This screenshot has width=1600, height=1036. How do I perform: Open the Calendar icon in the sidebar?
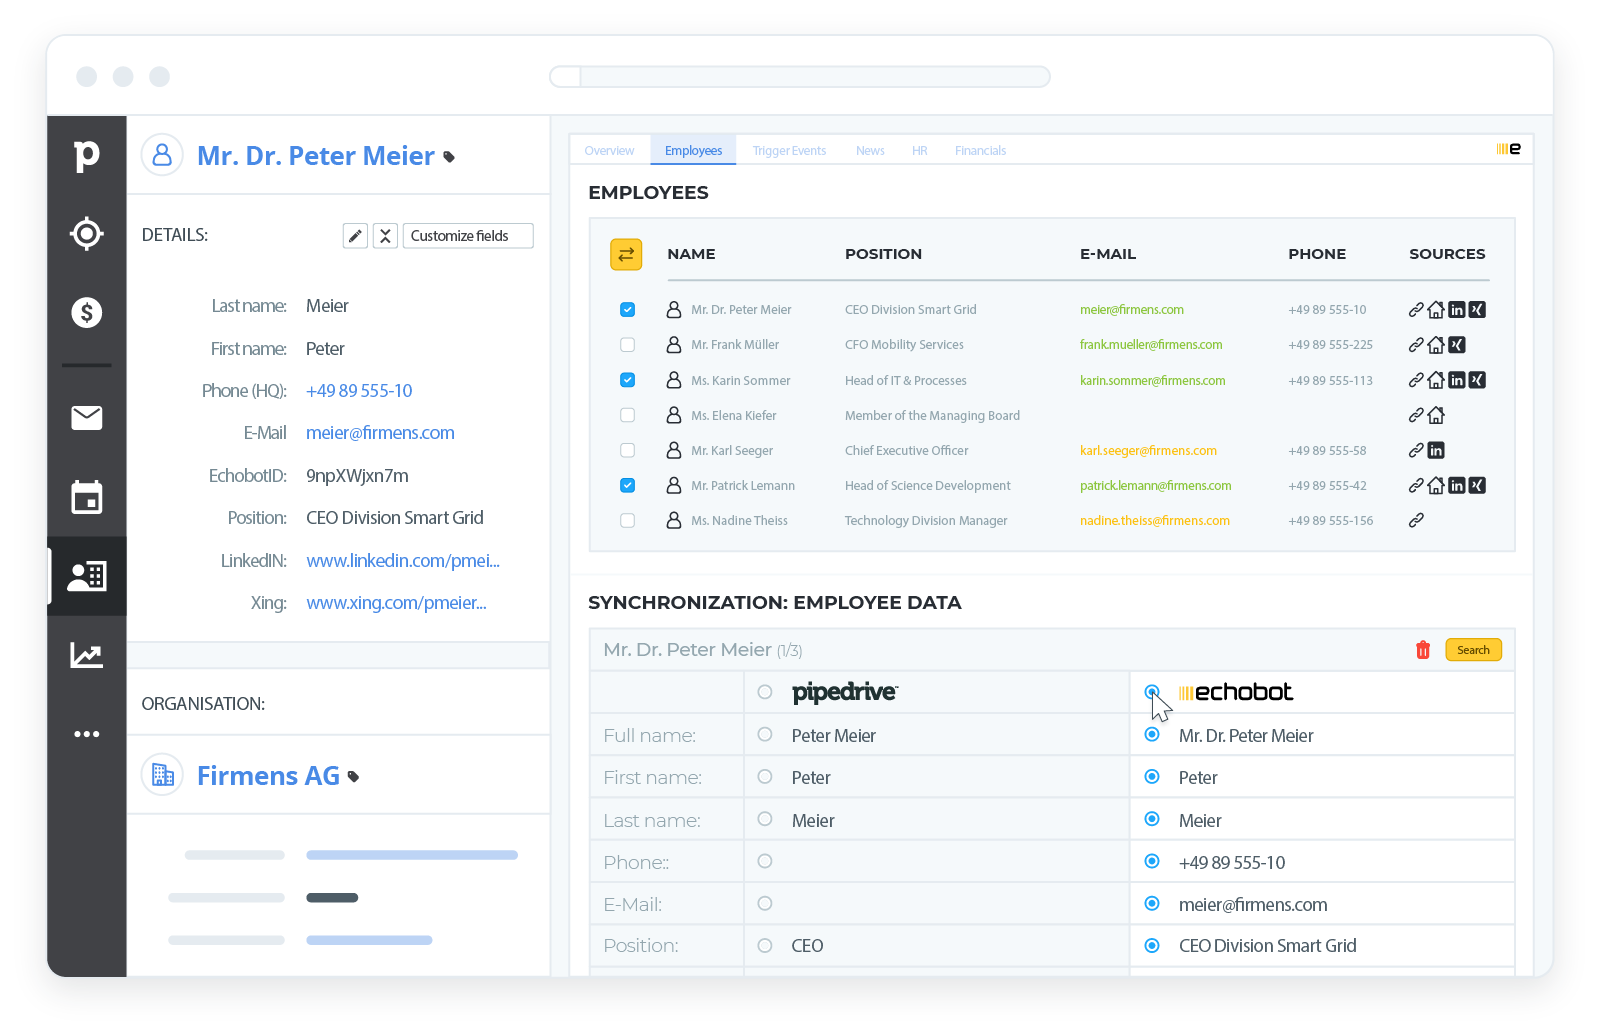(x=87, y=497)
